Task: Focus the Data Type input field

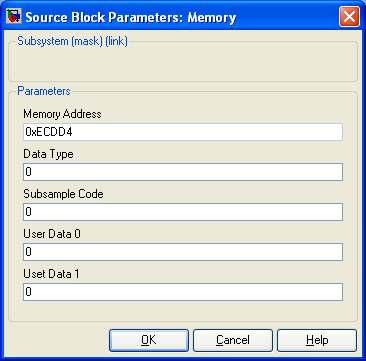Action: (x=183, y=172)
